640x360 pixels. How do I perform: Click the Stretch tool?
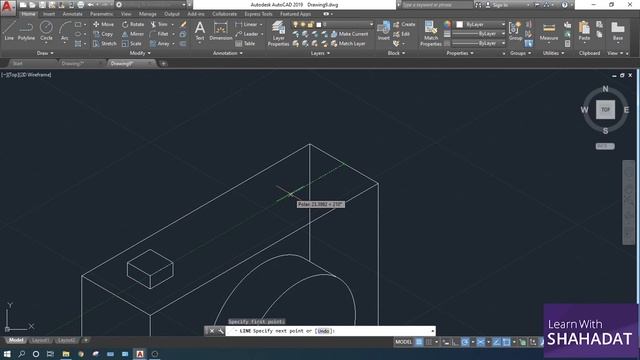tap(104, 43)
